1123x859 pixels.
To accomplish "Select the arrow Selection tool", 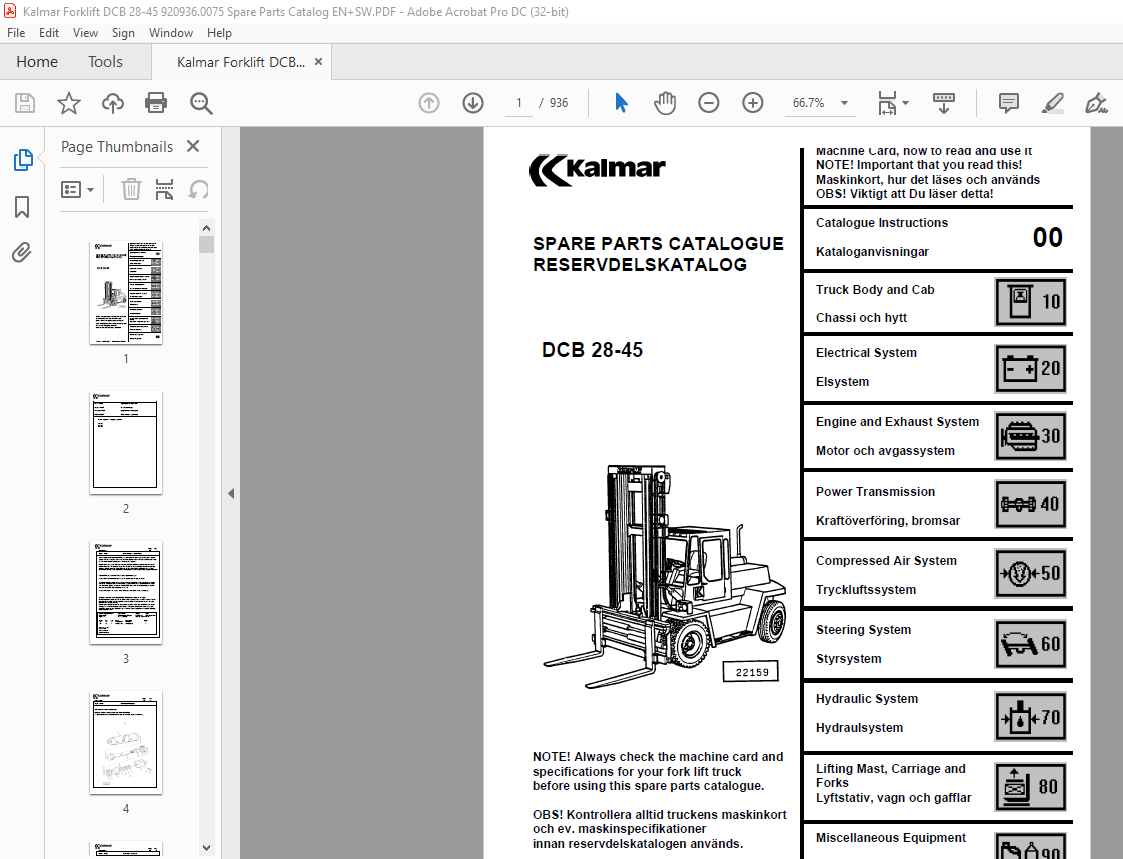I will point(620,102).
